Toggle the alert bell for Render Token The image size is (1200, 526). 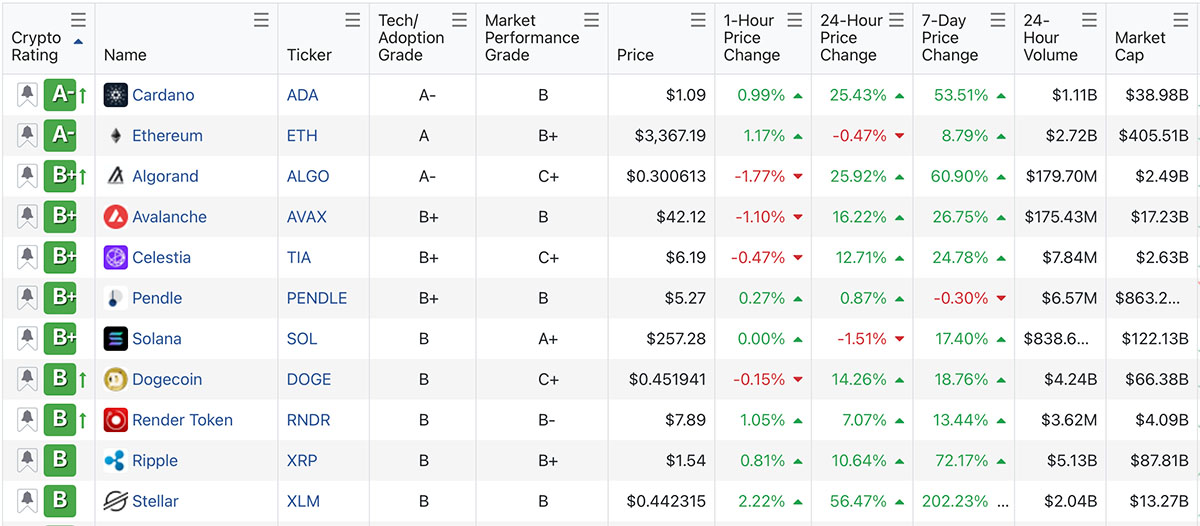(x=27, y=420)
